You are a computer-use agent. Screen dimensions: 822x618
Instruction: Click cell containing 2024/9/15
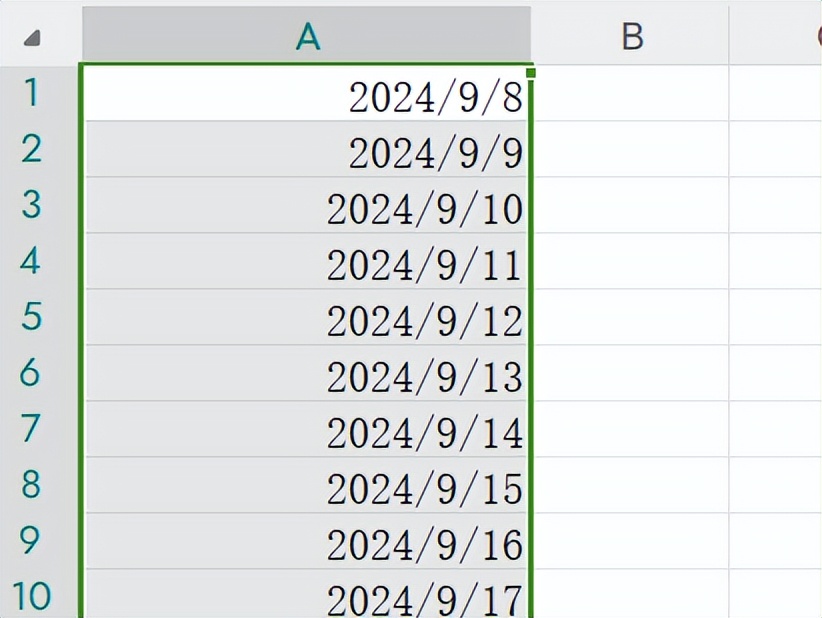point(307,485)
